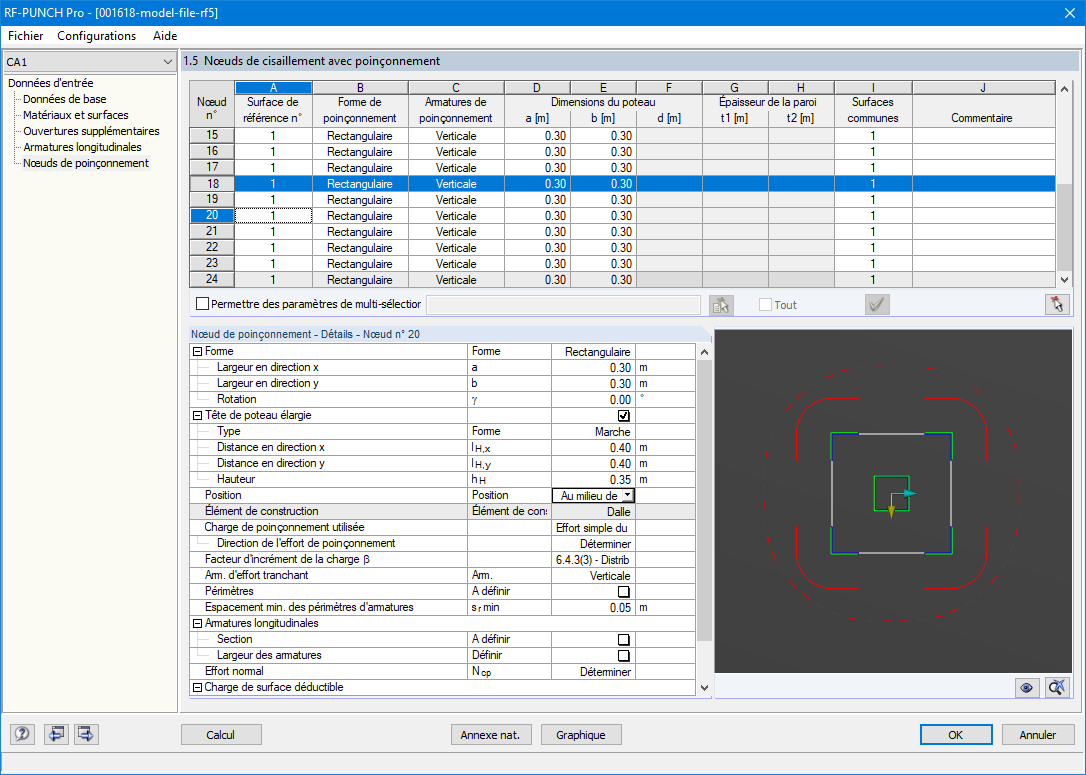
Task: Uncheck Tête de poteau élargie checkbox
Action: point(623,416)
